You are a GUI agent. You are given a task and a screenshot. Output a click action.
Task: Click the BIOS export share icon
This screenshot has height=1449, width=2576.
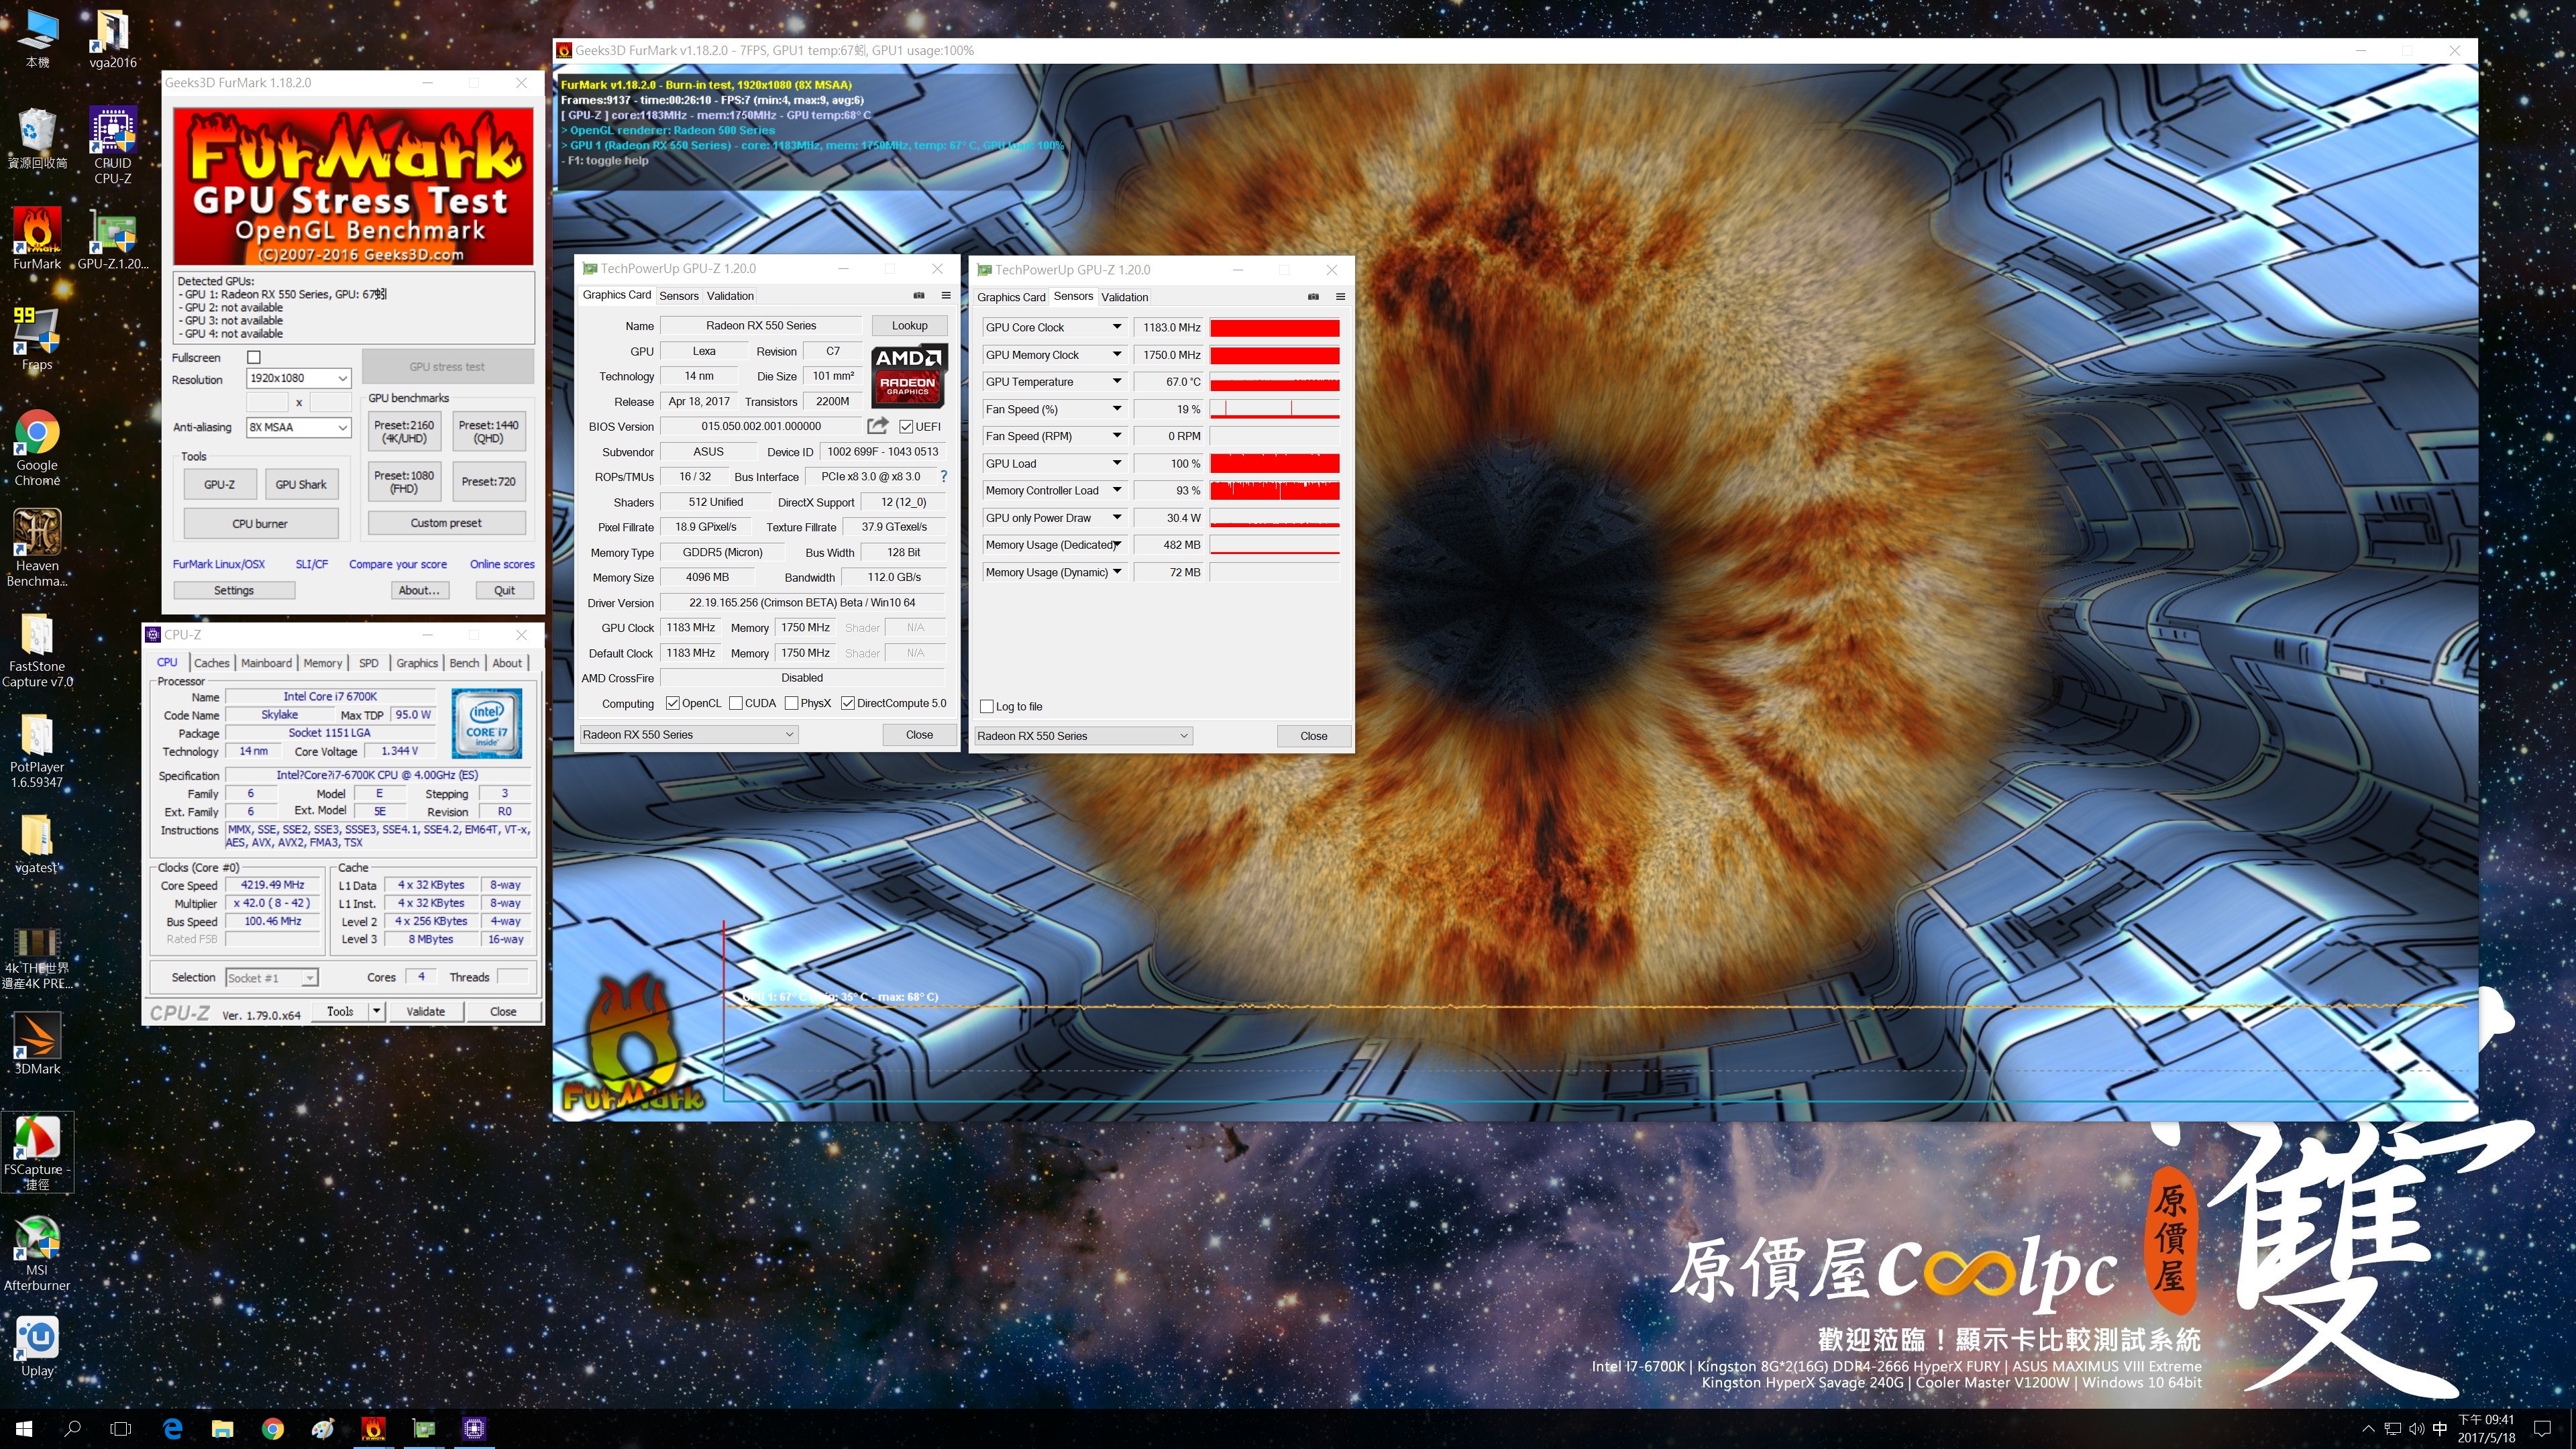pos(877,426)
